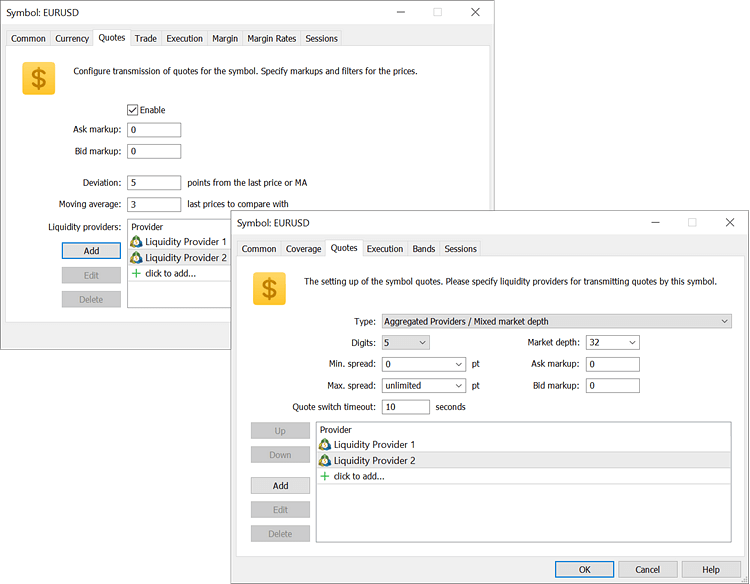
Task: Click the Deviation input field
Action: [x=154, y=183]
